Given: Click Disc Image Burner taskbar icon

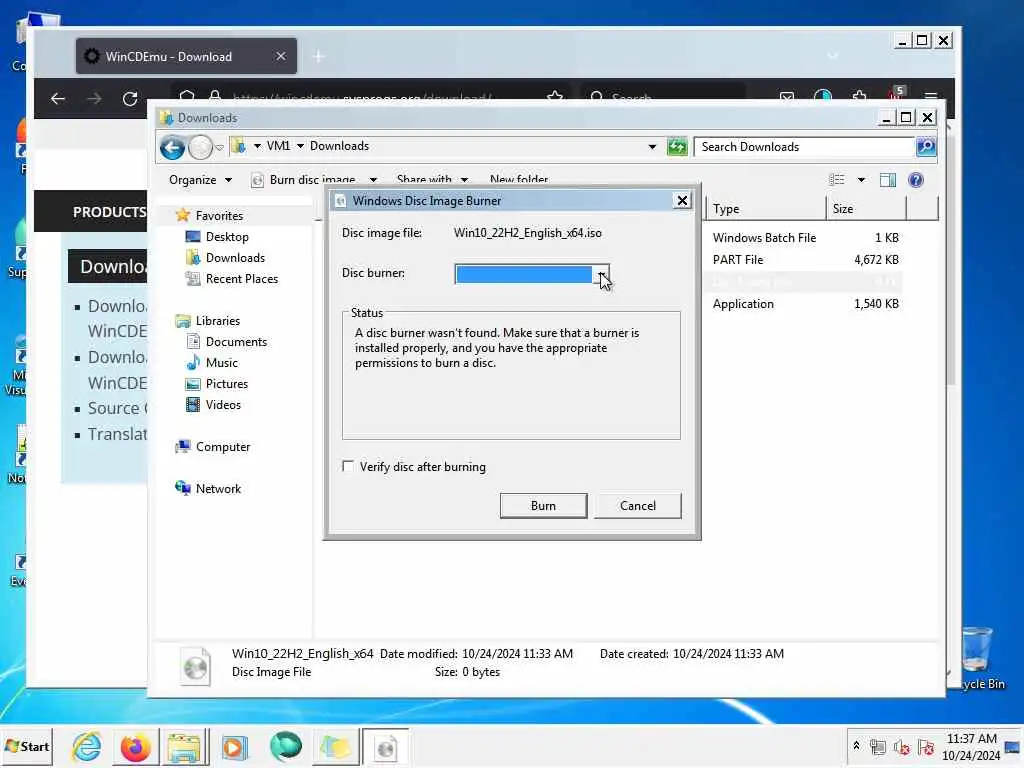Looking at the screenshot, I should coord(385,747).
